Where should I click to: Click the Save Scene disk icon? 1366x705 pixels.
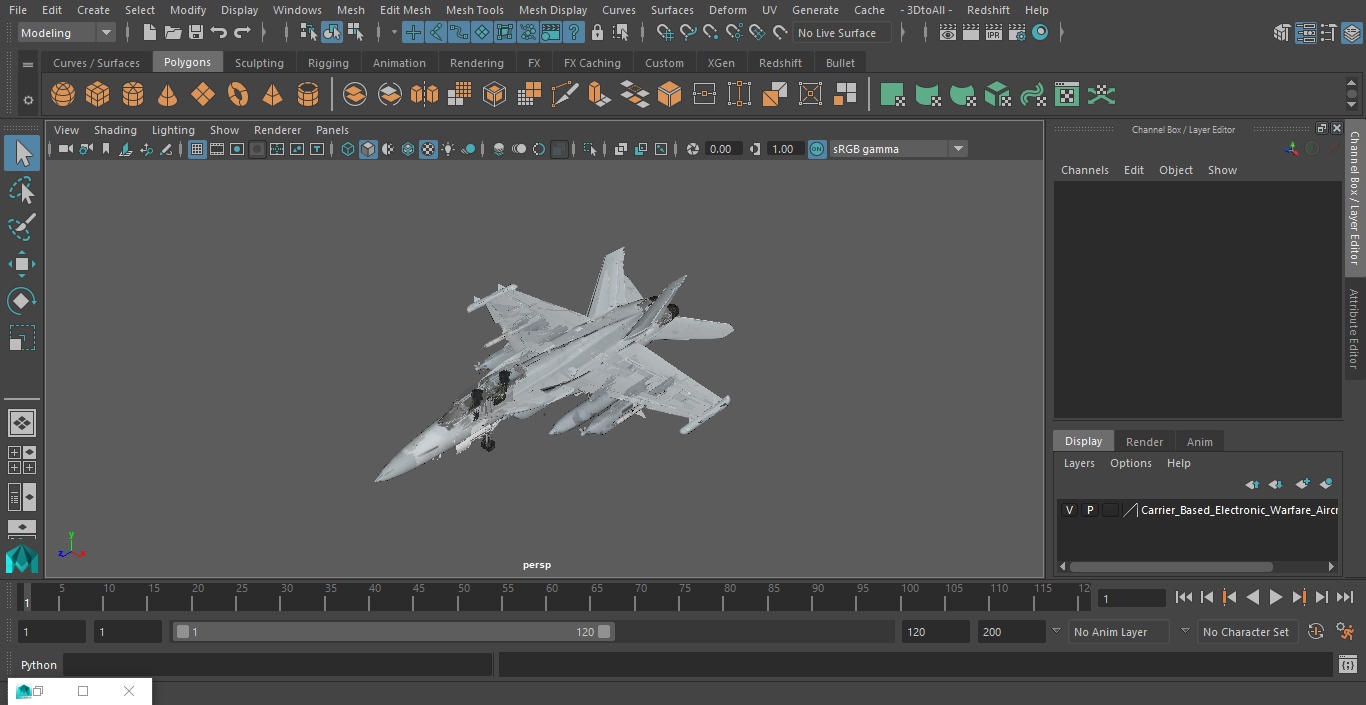click(x=196, y=33)
